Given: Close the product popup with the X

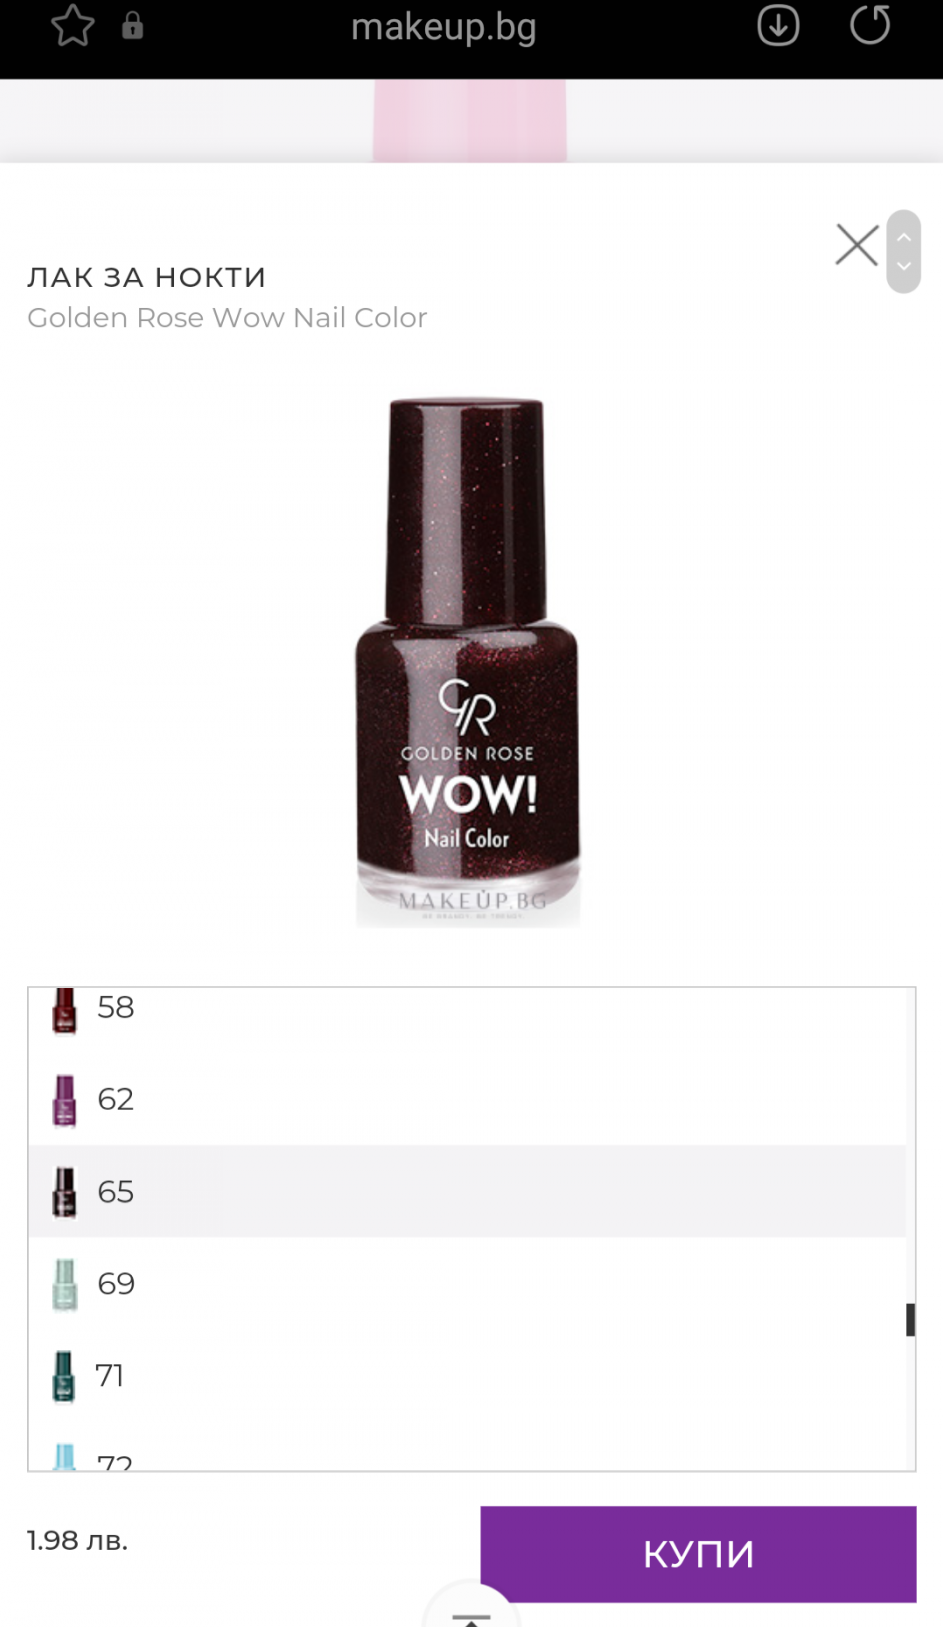Looking at the screenshot, I should click(x=857, y=245).
